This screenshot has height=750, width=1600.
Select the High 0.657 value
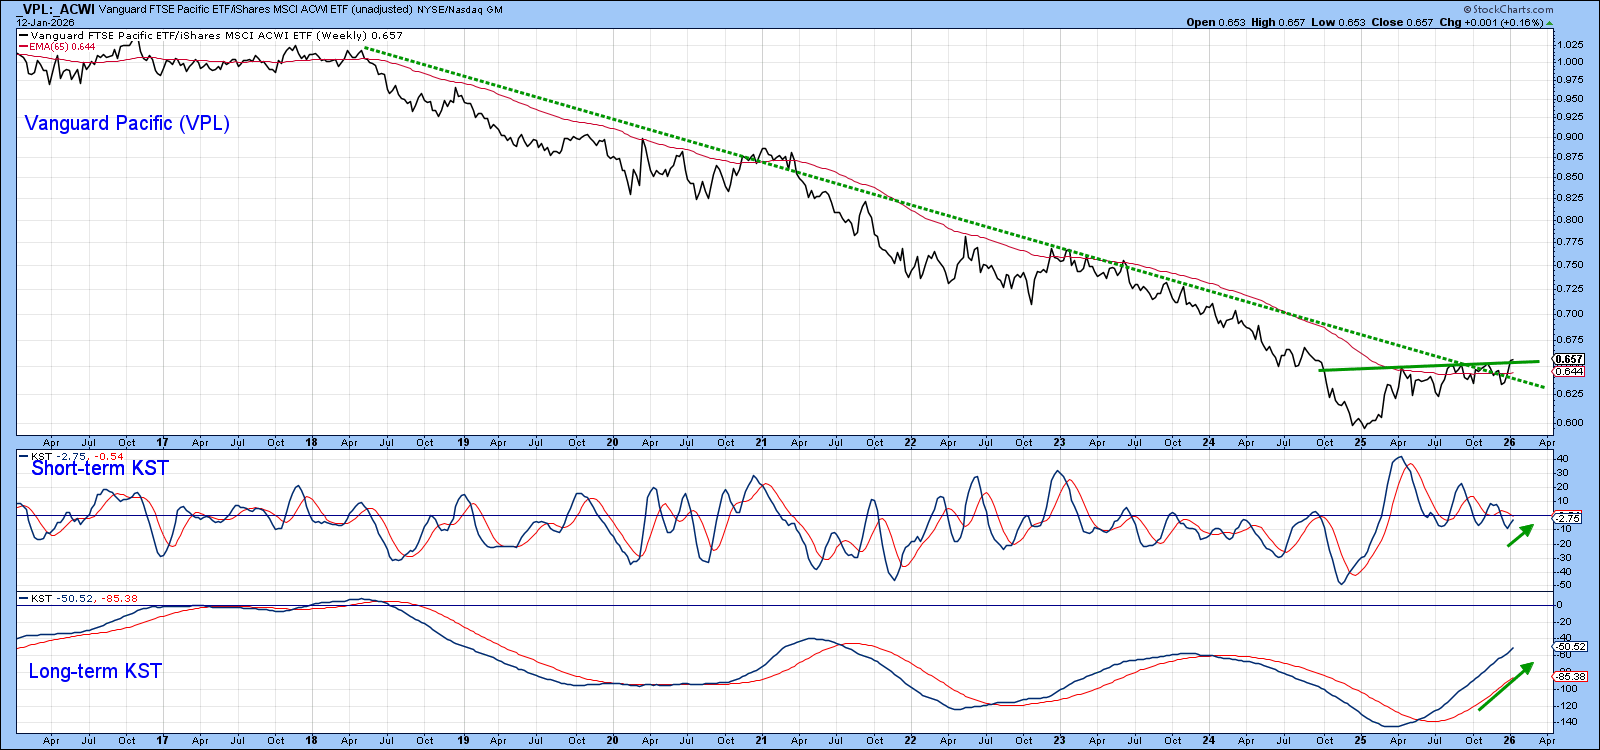1278,22
